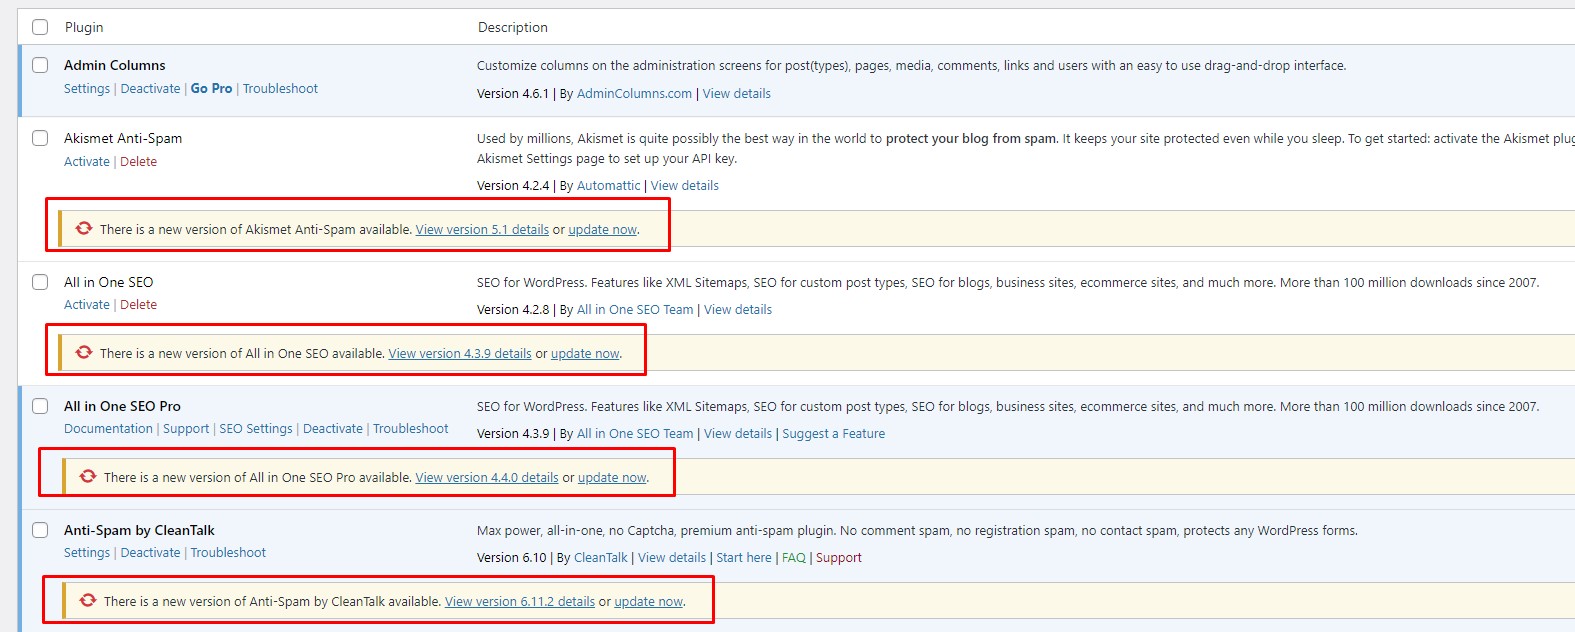Open Anti-Spam by CleanTalk Settings
Viewport: 1575px width, 632px height.
(87, 552)
